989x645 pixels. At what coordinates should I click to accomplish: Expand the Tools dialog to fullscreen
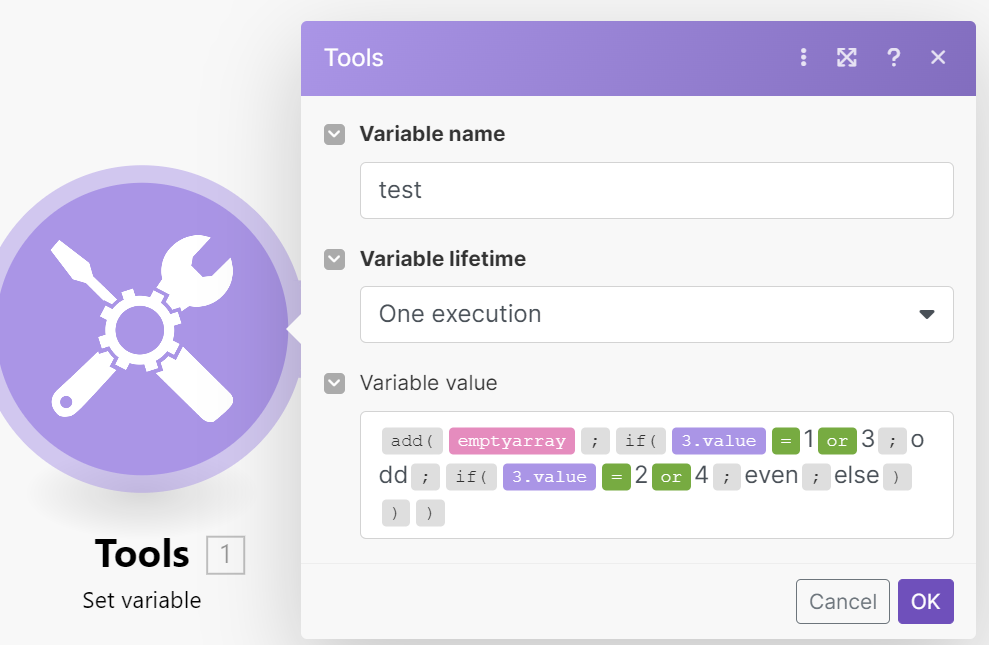point(847,58)
